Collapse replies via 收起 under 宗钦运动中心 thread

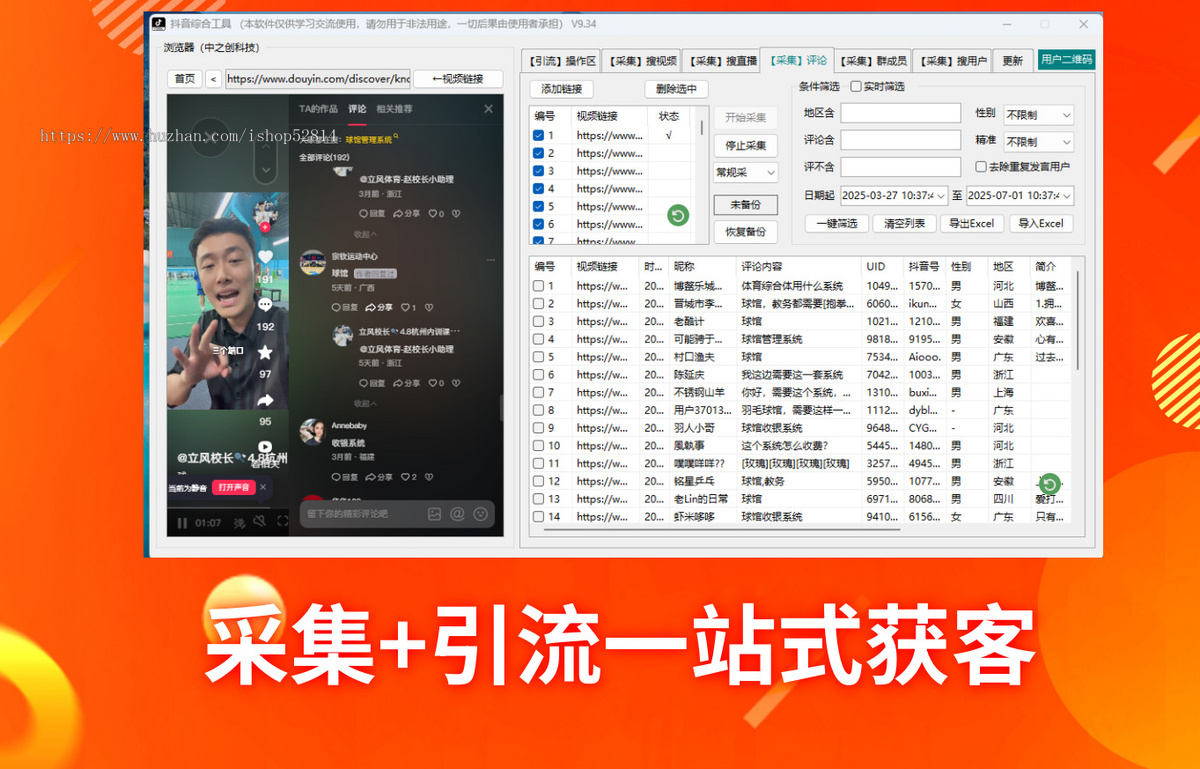click(364, 403)
